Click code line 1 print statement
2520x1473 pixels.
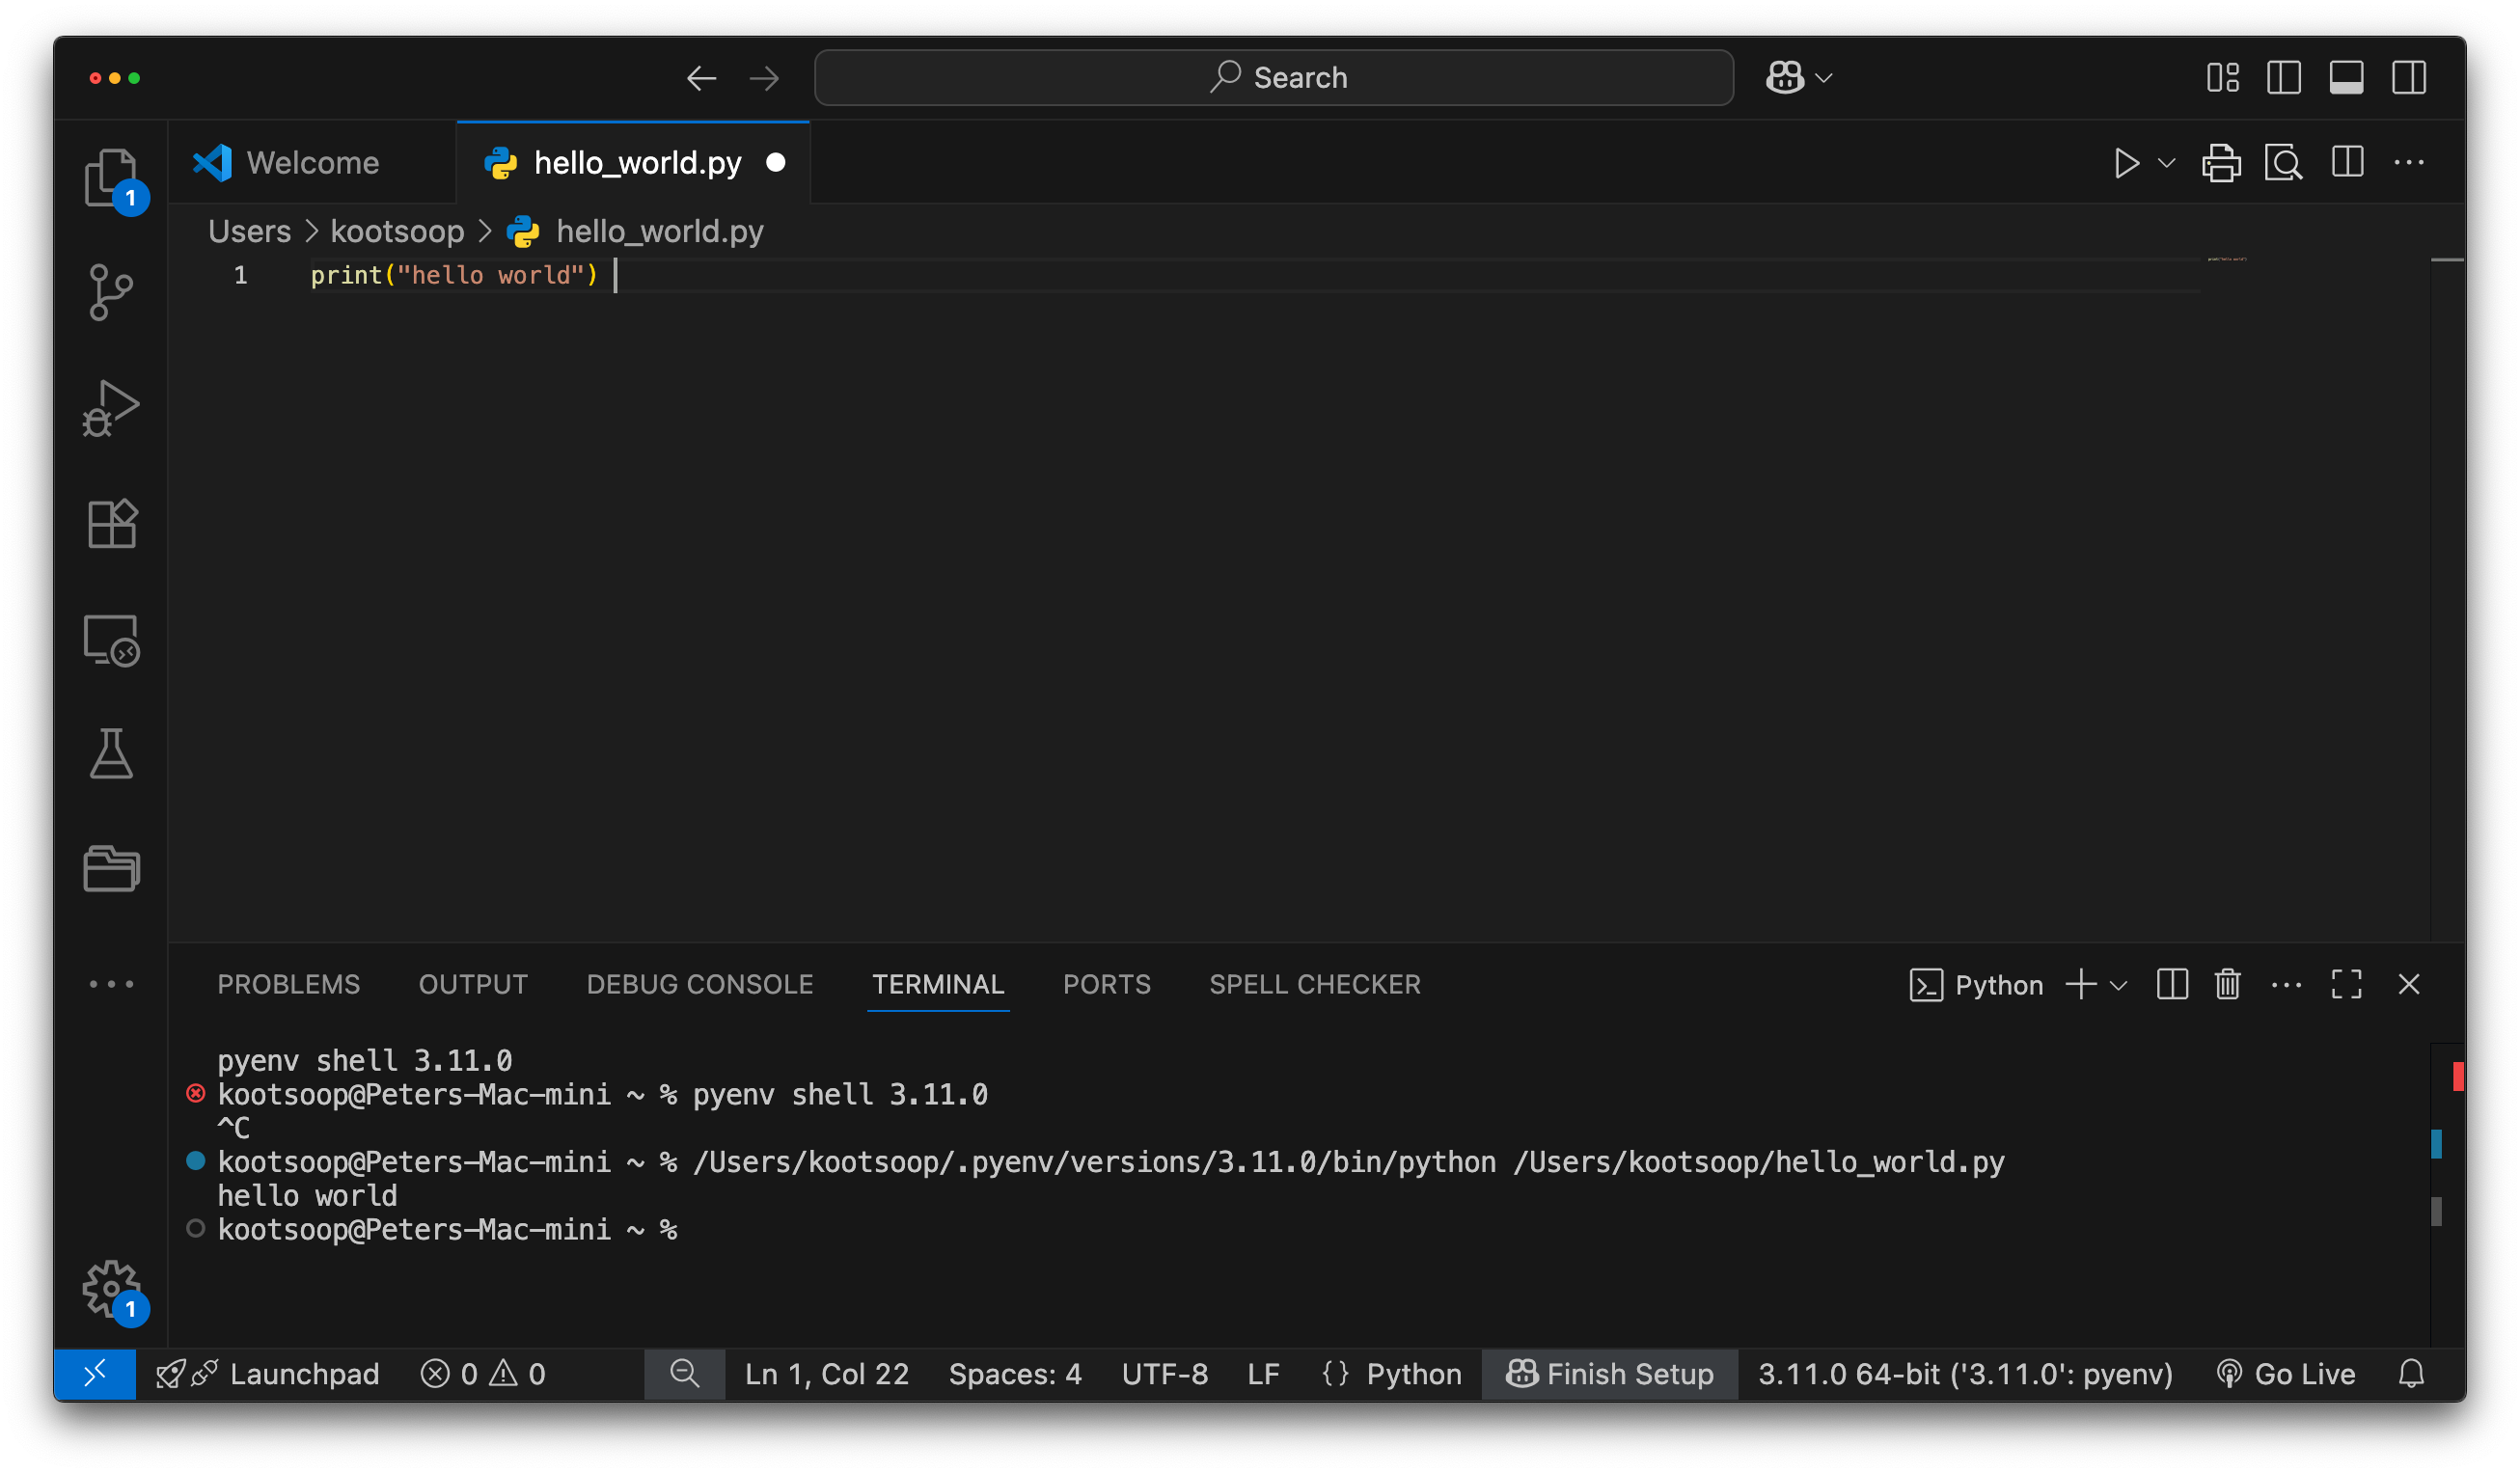[x=454, y=276]
